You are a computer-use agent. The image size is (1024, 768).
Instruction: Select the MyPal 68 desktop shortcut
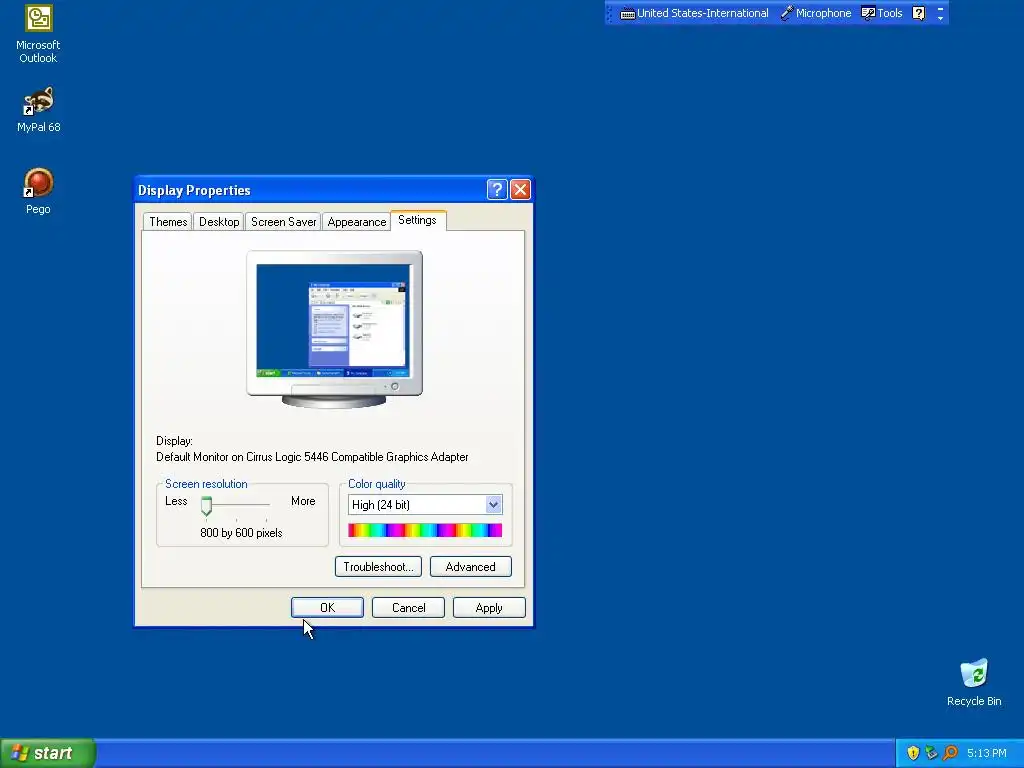(x=38, y=110)
